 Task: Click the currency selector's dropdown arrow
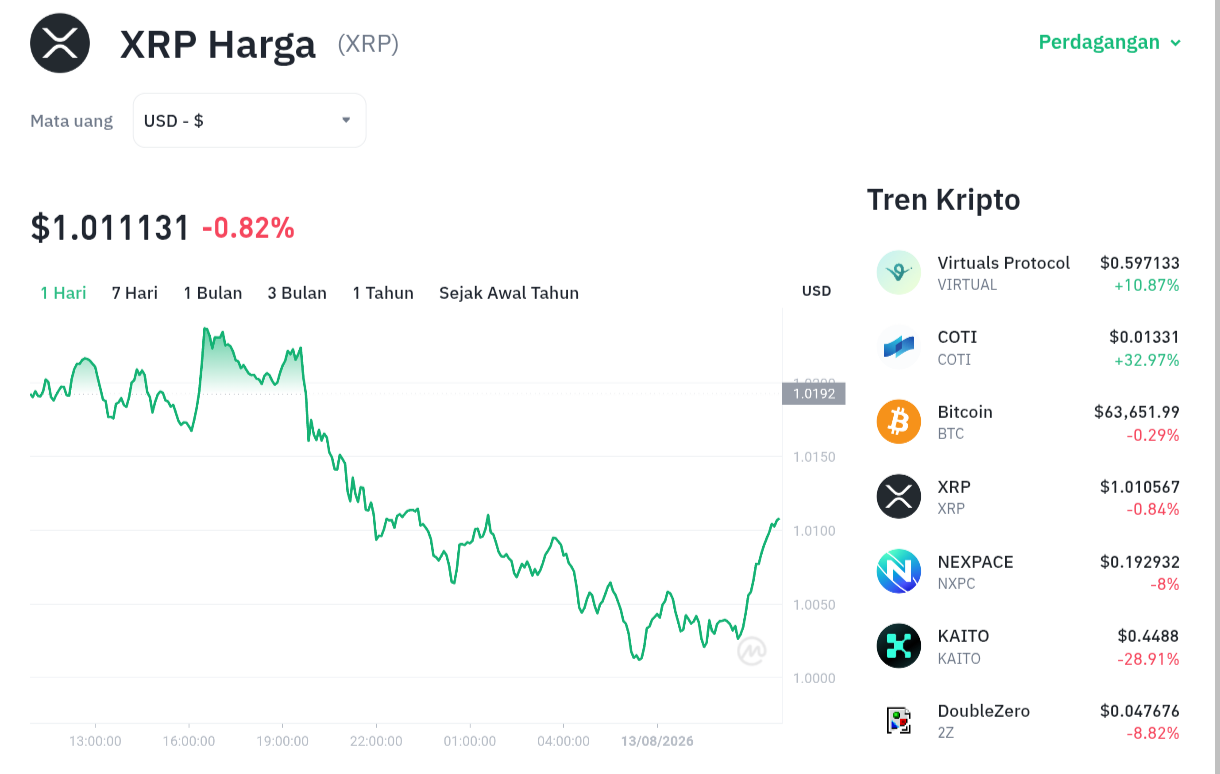tap(346, 120)
